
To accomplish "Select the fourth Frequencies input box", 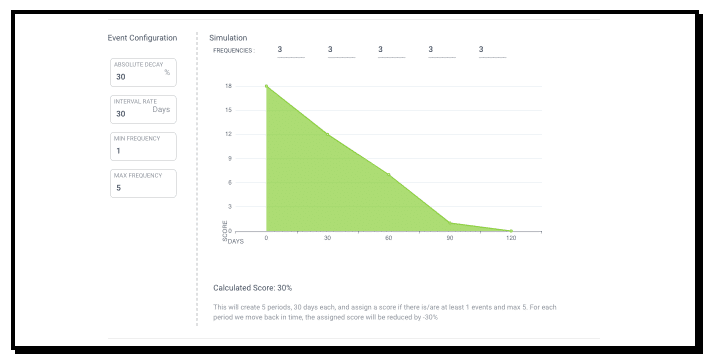I will coord(442,50).
